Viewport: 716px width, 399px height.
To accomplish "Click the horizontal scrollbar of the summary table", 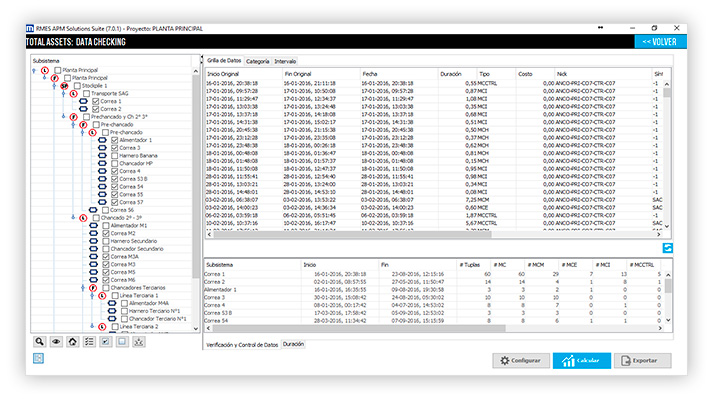I will coord(358,328).
